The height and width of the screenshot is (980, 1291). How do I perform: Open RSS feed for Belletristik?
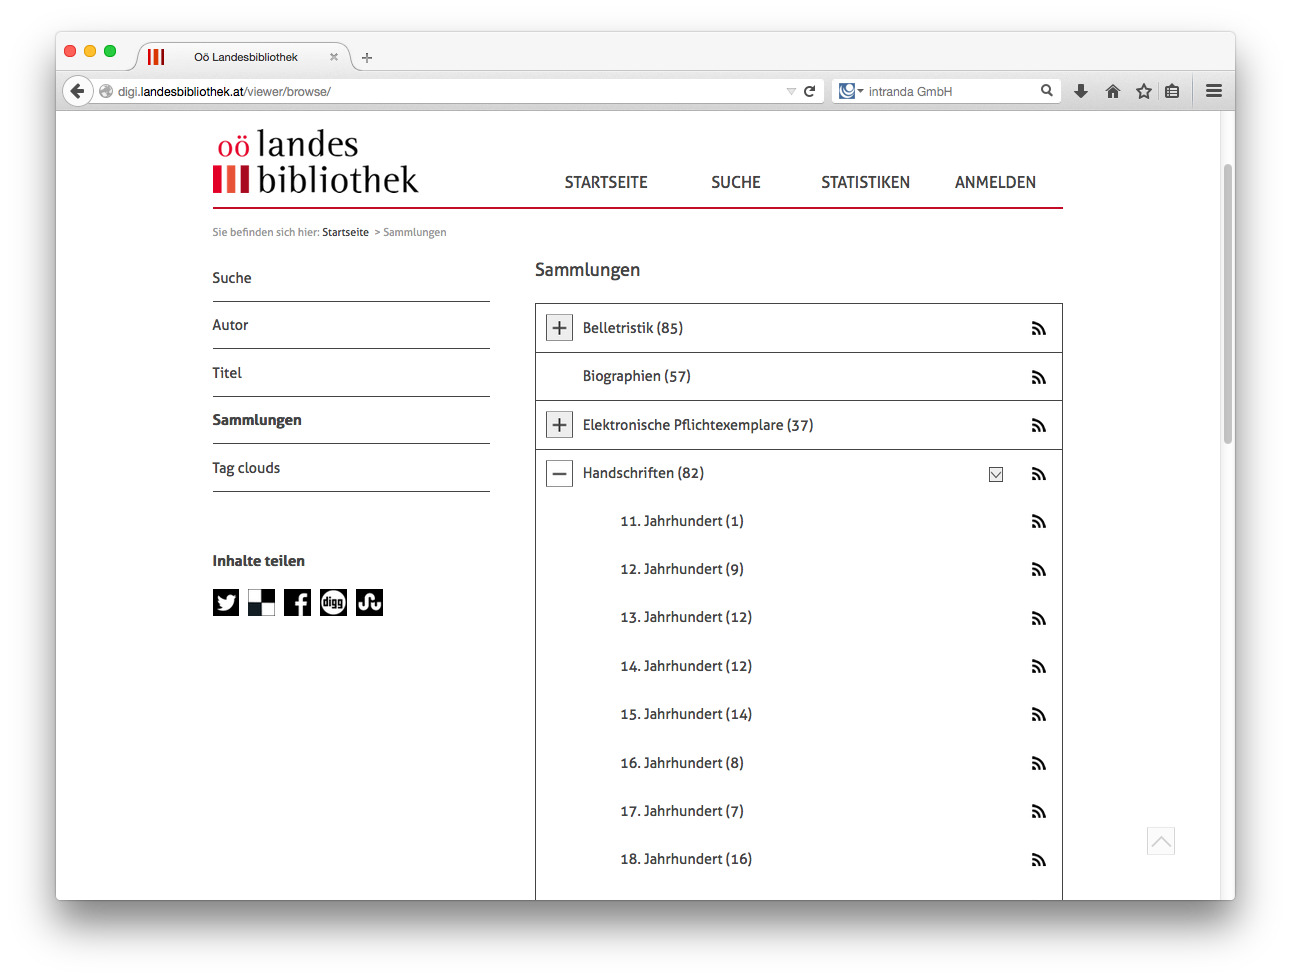click(1039, 329)
